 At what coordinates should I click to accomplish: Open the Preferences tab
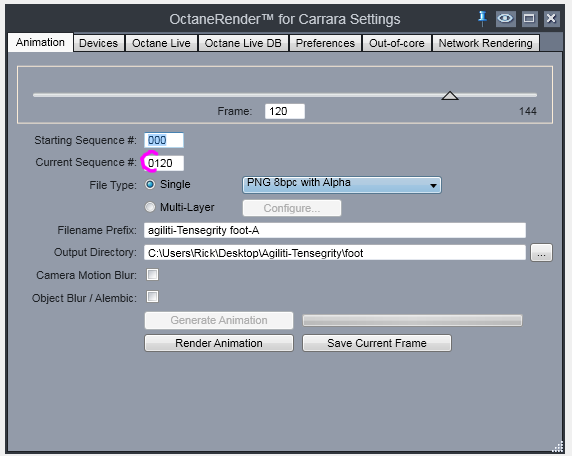point(325,43)
